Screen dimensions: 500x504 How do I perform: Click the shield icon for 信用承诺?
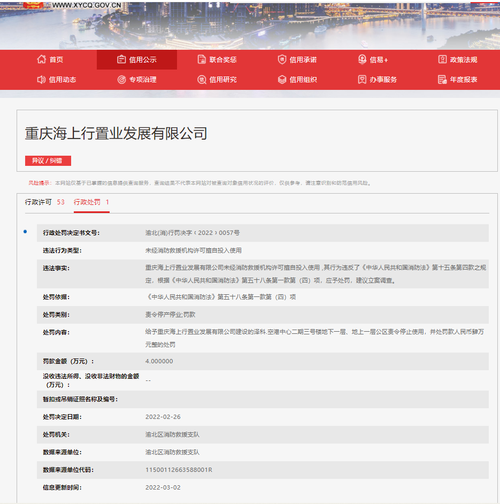coord(282,59)
